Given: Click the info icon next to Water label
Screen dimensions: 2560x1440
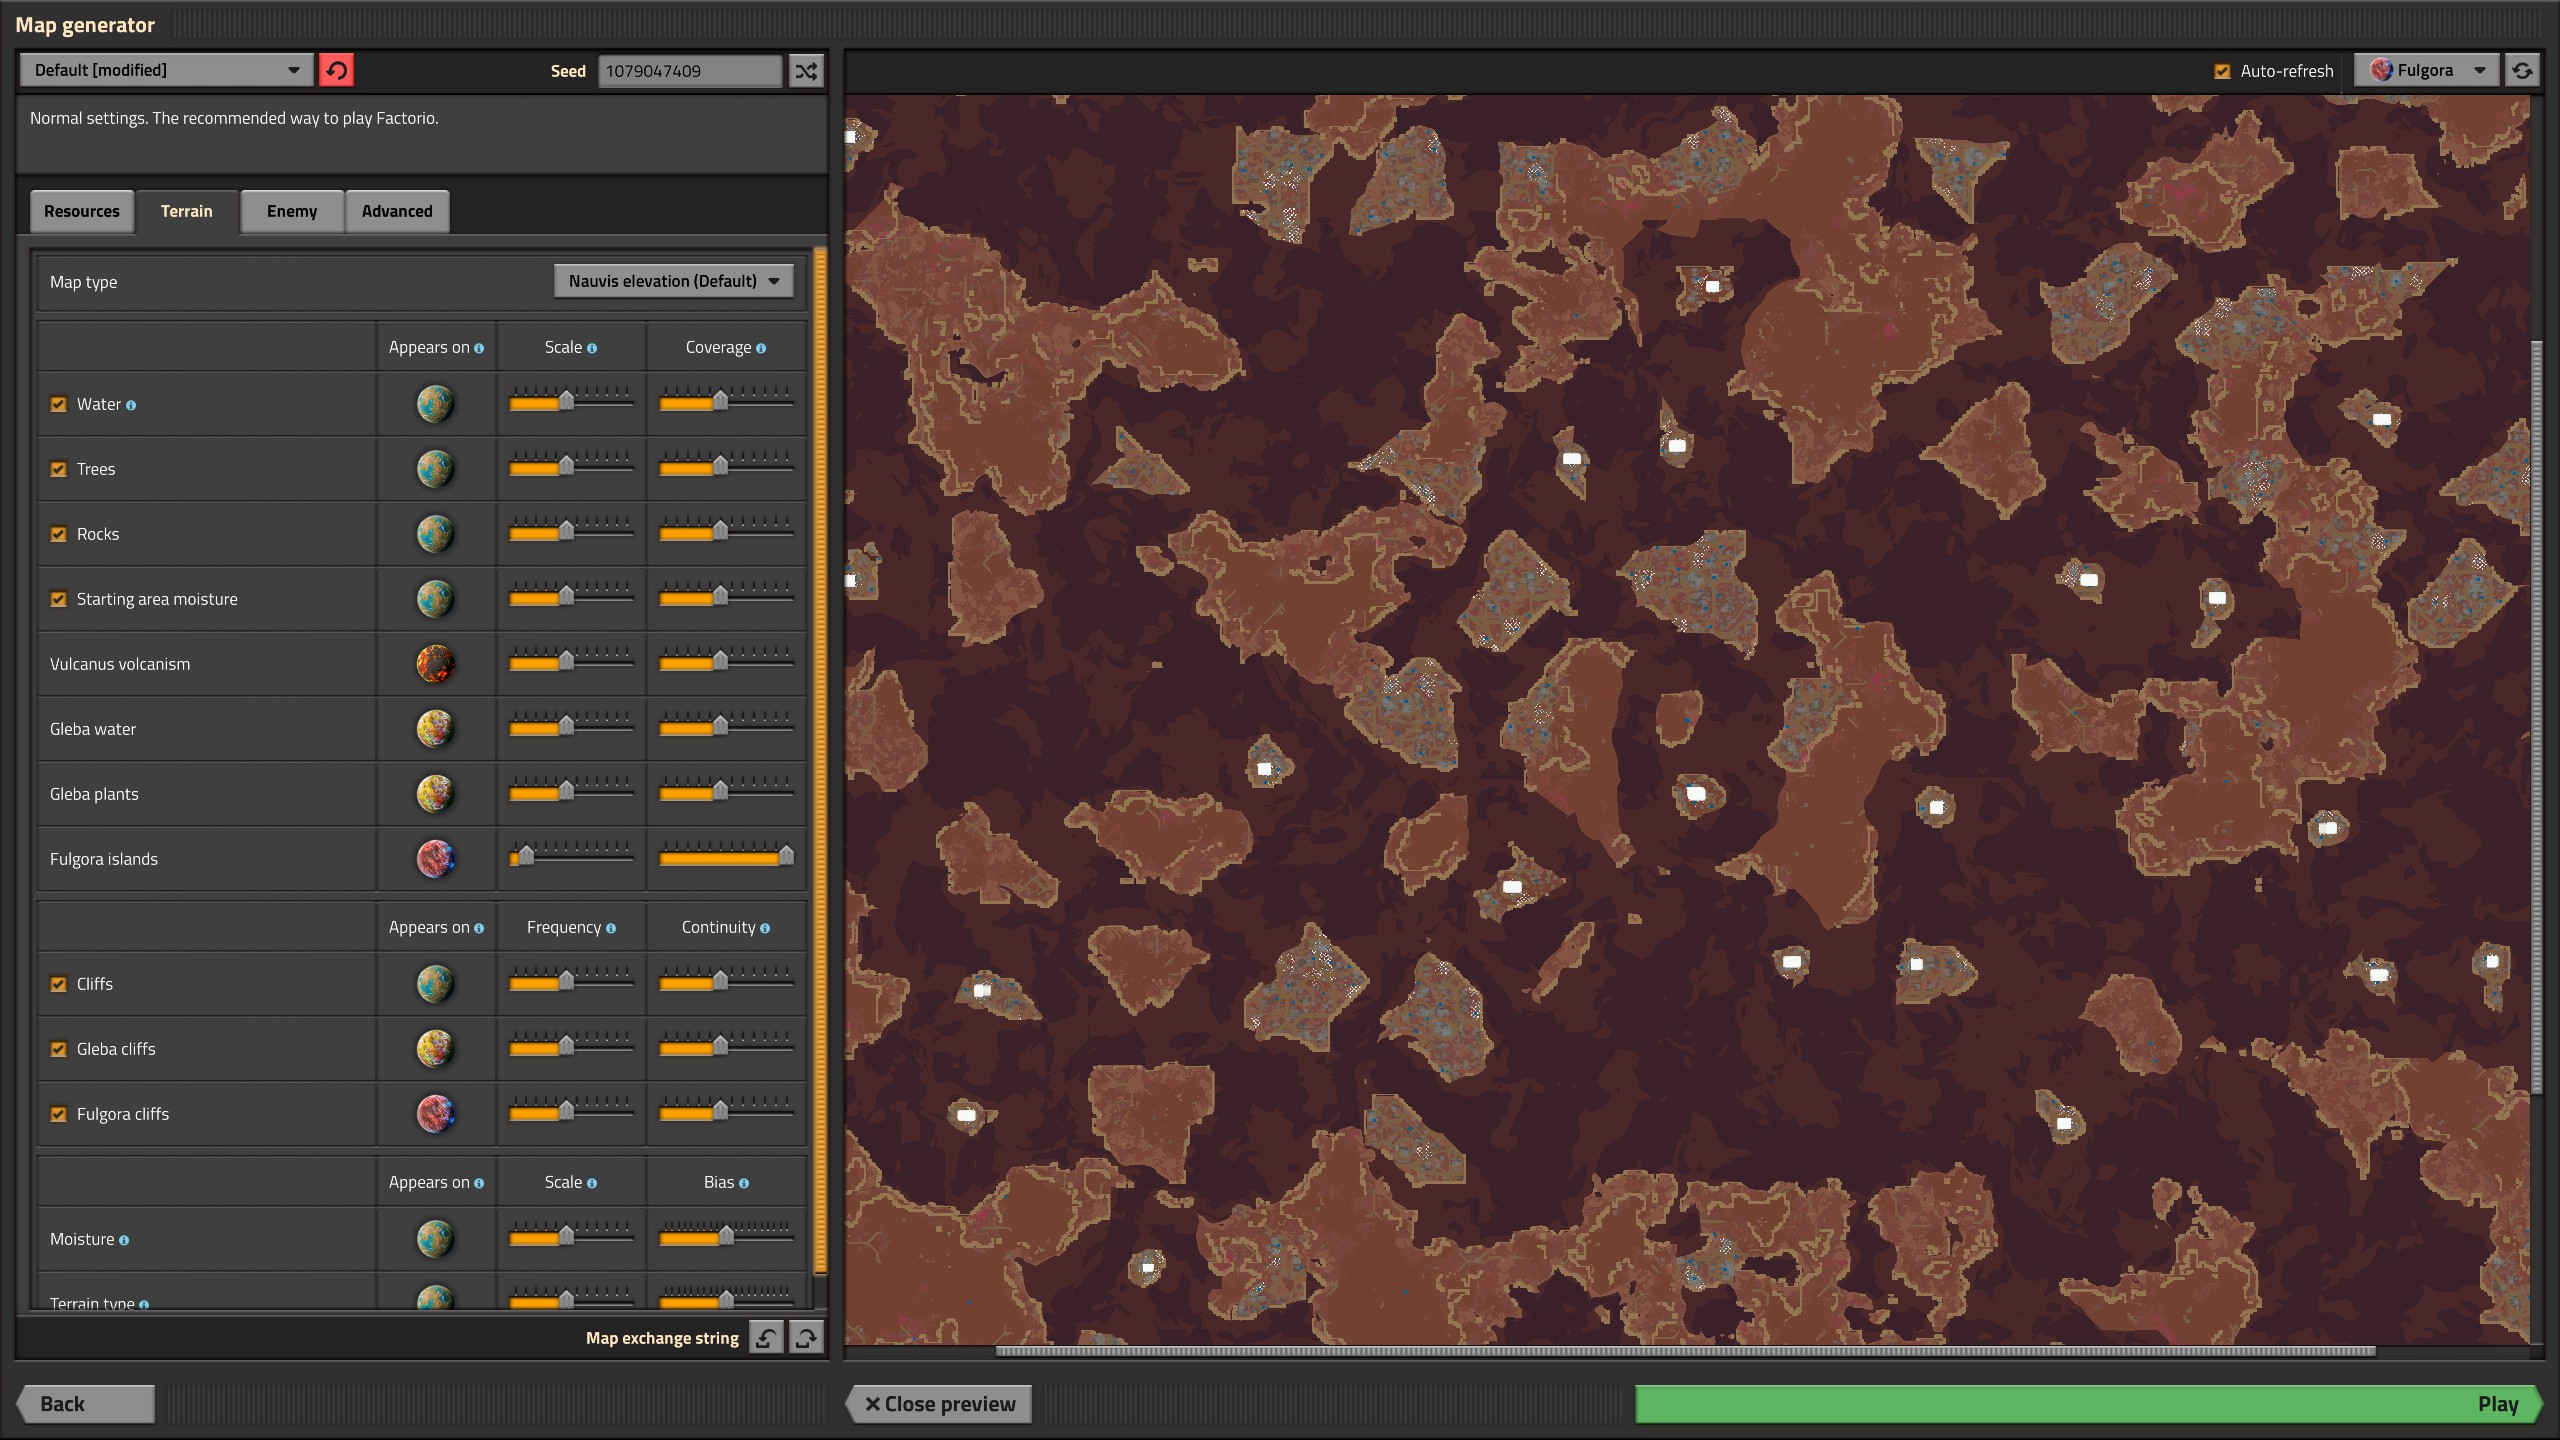Looking at the screenshot, I should pyautogui.click(x=131, y=405).
